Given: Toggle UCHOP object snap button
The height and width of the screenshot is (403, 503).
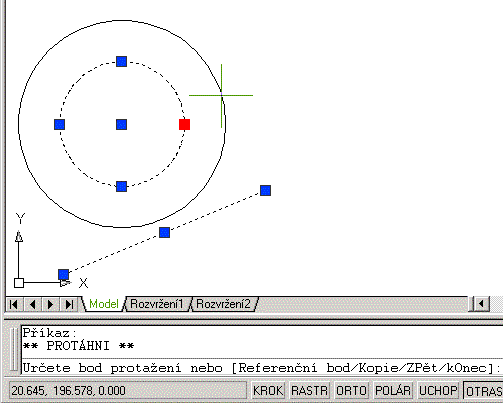Looking at the screenshot, I should click(438, 390).
